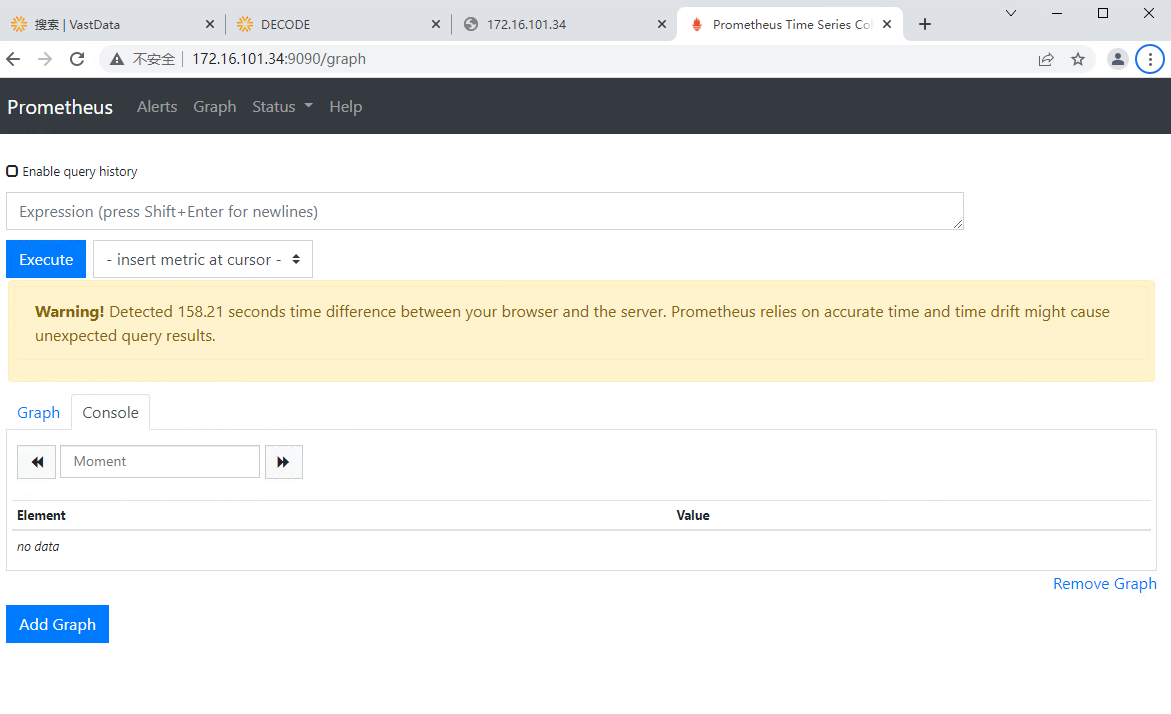
Task: Switch to the VastData browser tab
Action: tap(113, 24)
